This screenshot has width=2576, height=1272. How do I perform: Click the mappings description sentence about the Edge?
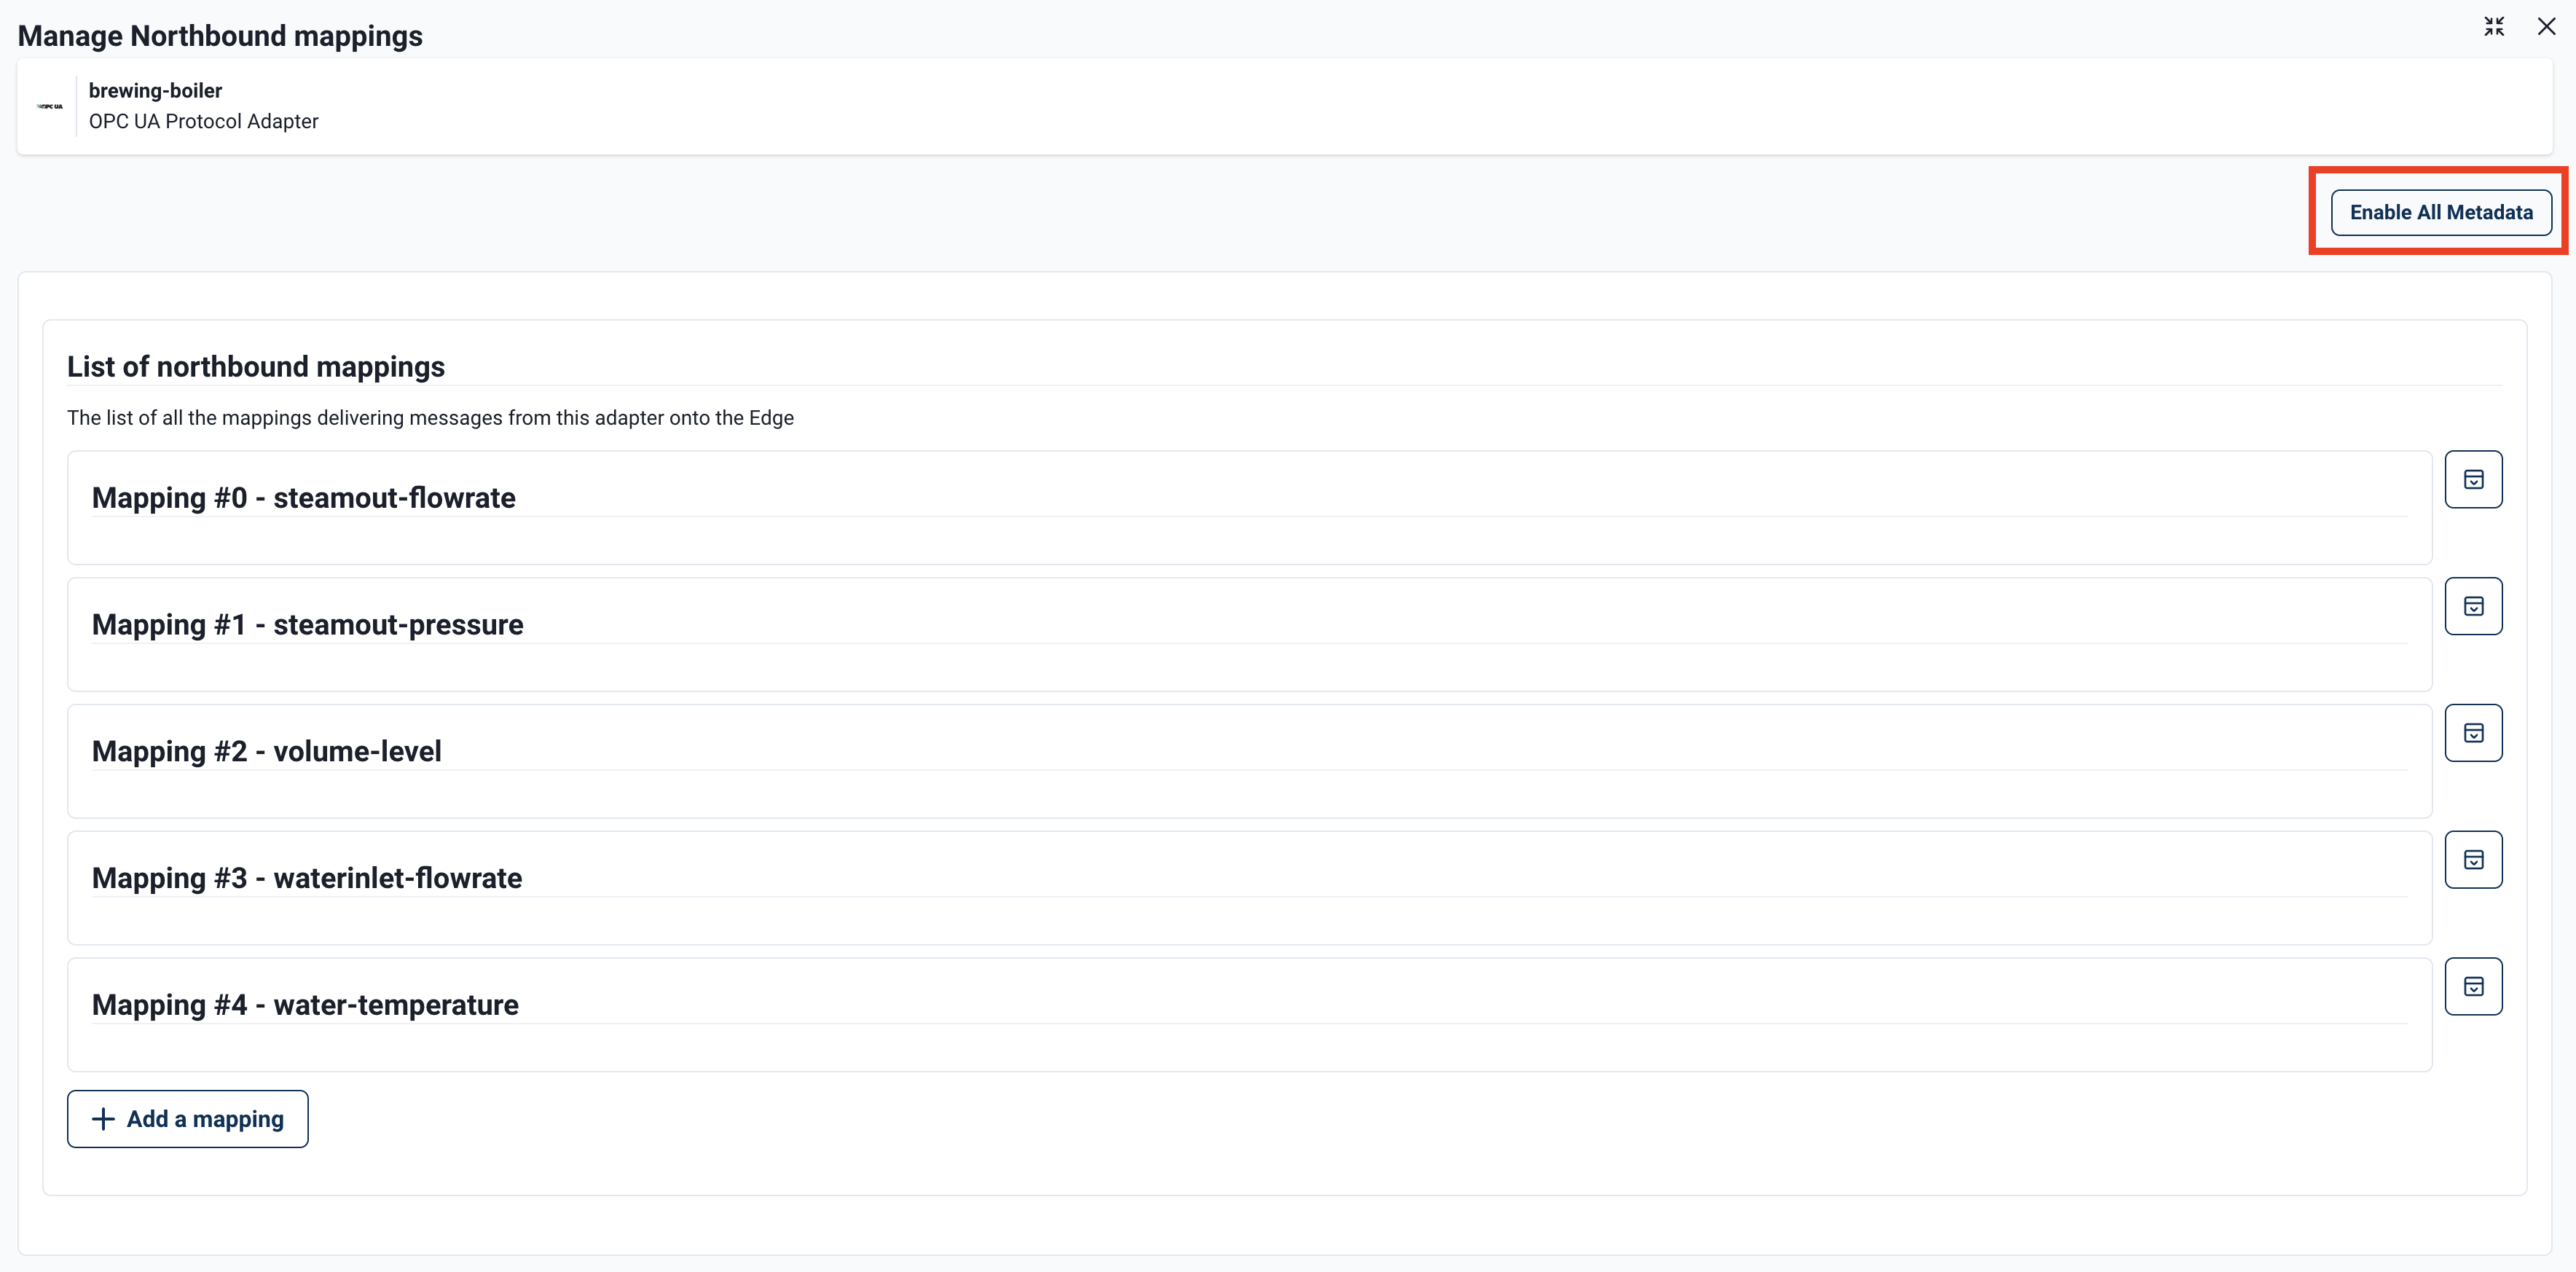[430, 417]
